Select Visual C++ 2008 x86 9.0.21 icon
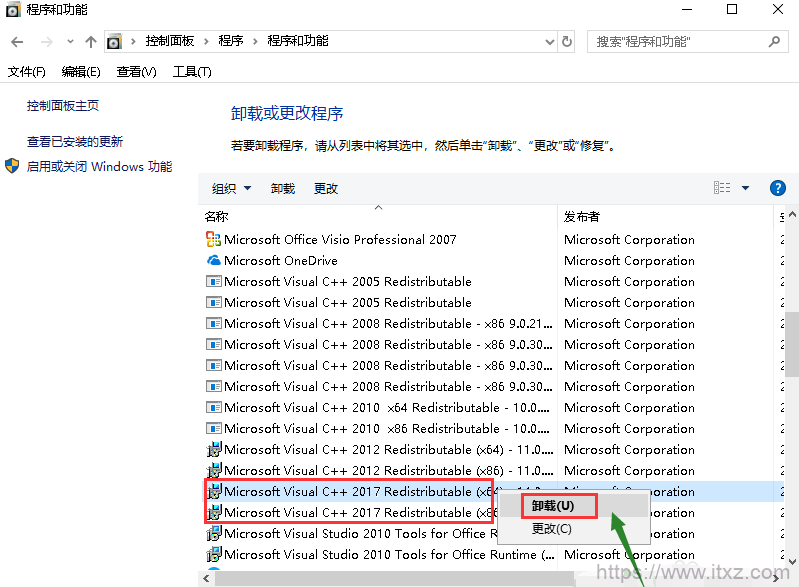Screen dimensions: 799x587 click(214, 323)
